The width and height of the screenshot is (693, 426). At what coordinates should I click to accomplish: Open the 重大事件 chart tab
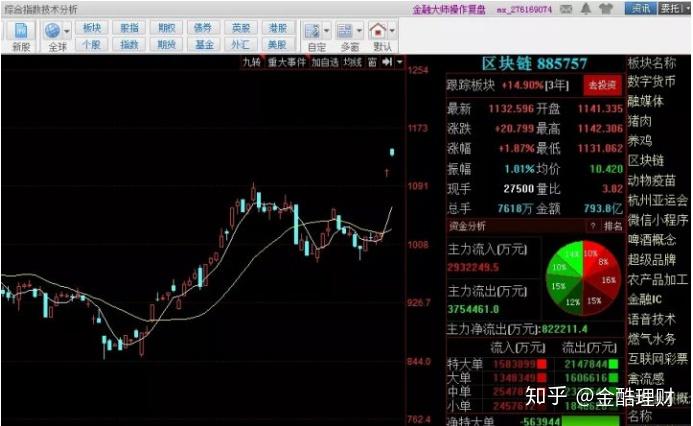pos(286,62)
